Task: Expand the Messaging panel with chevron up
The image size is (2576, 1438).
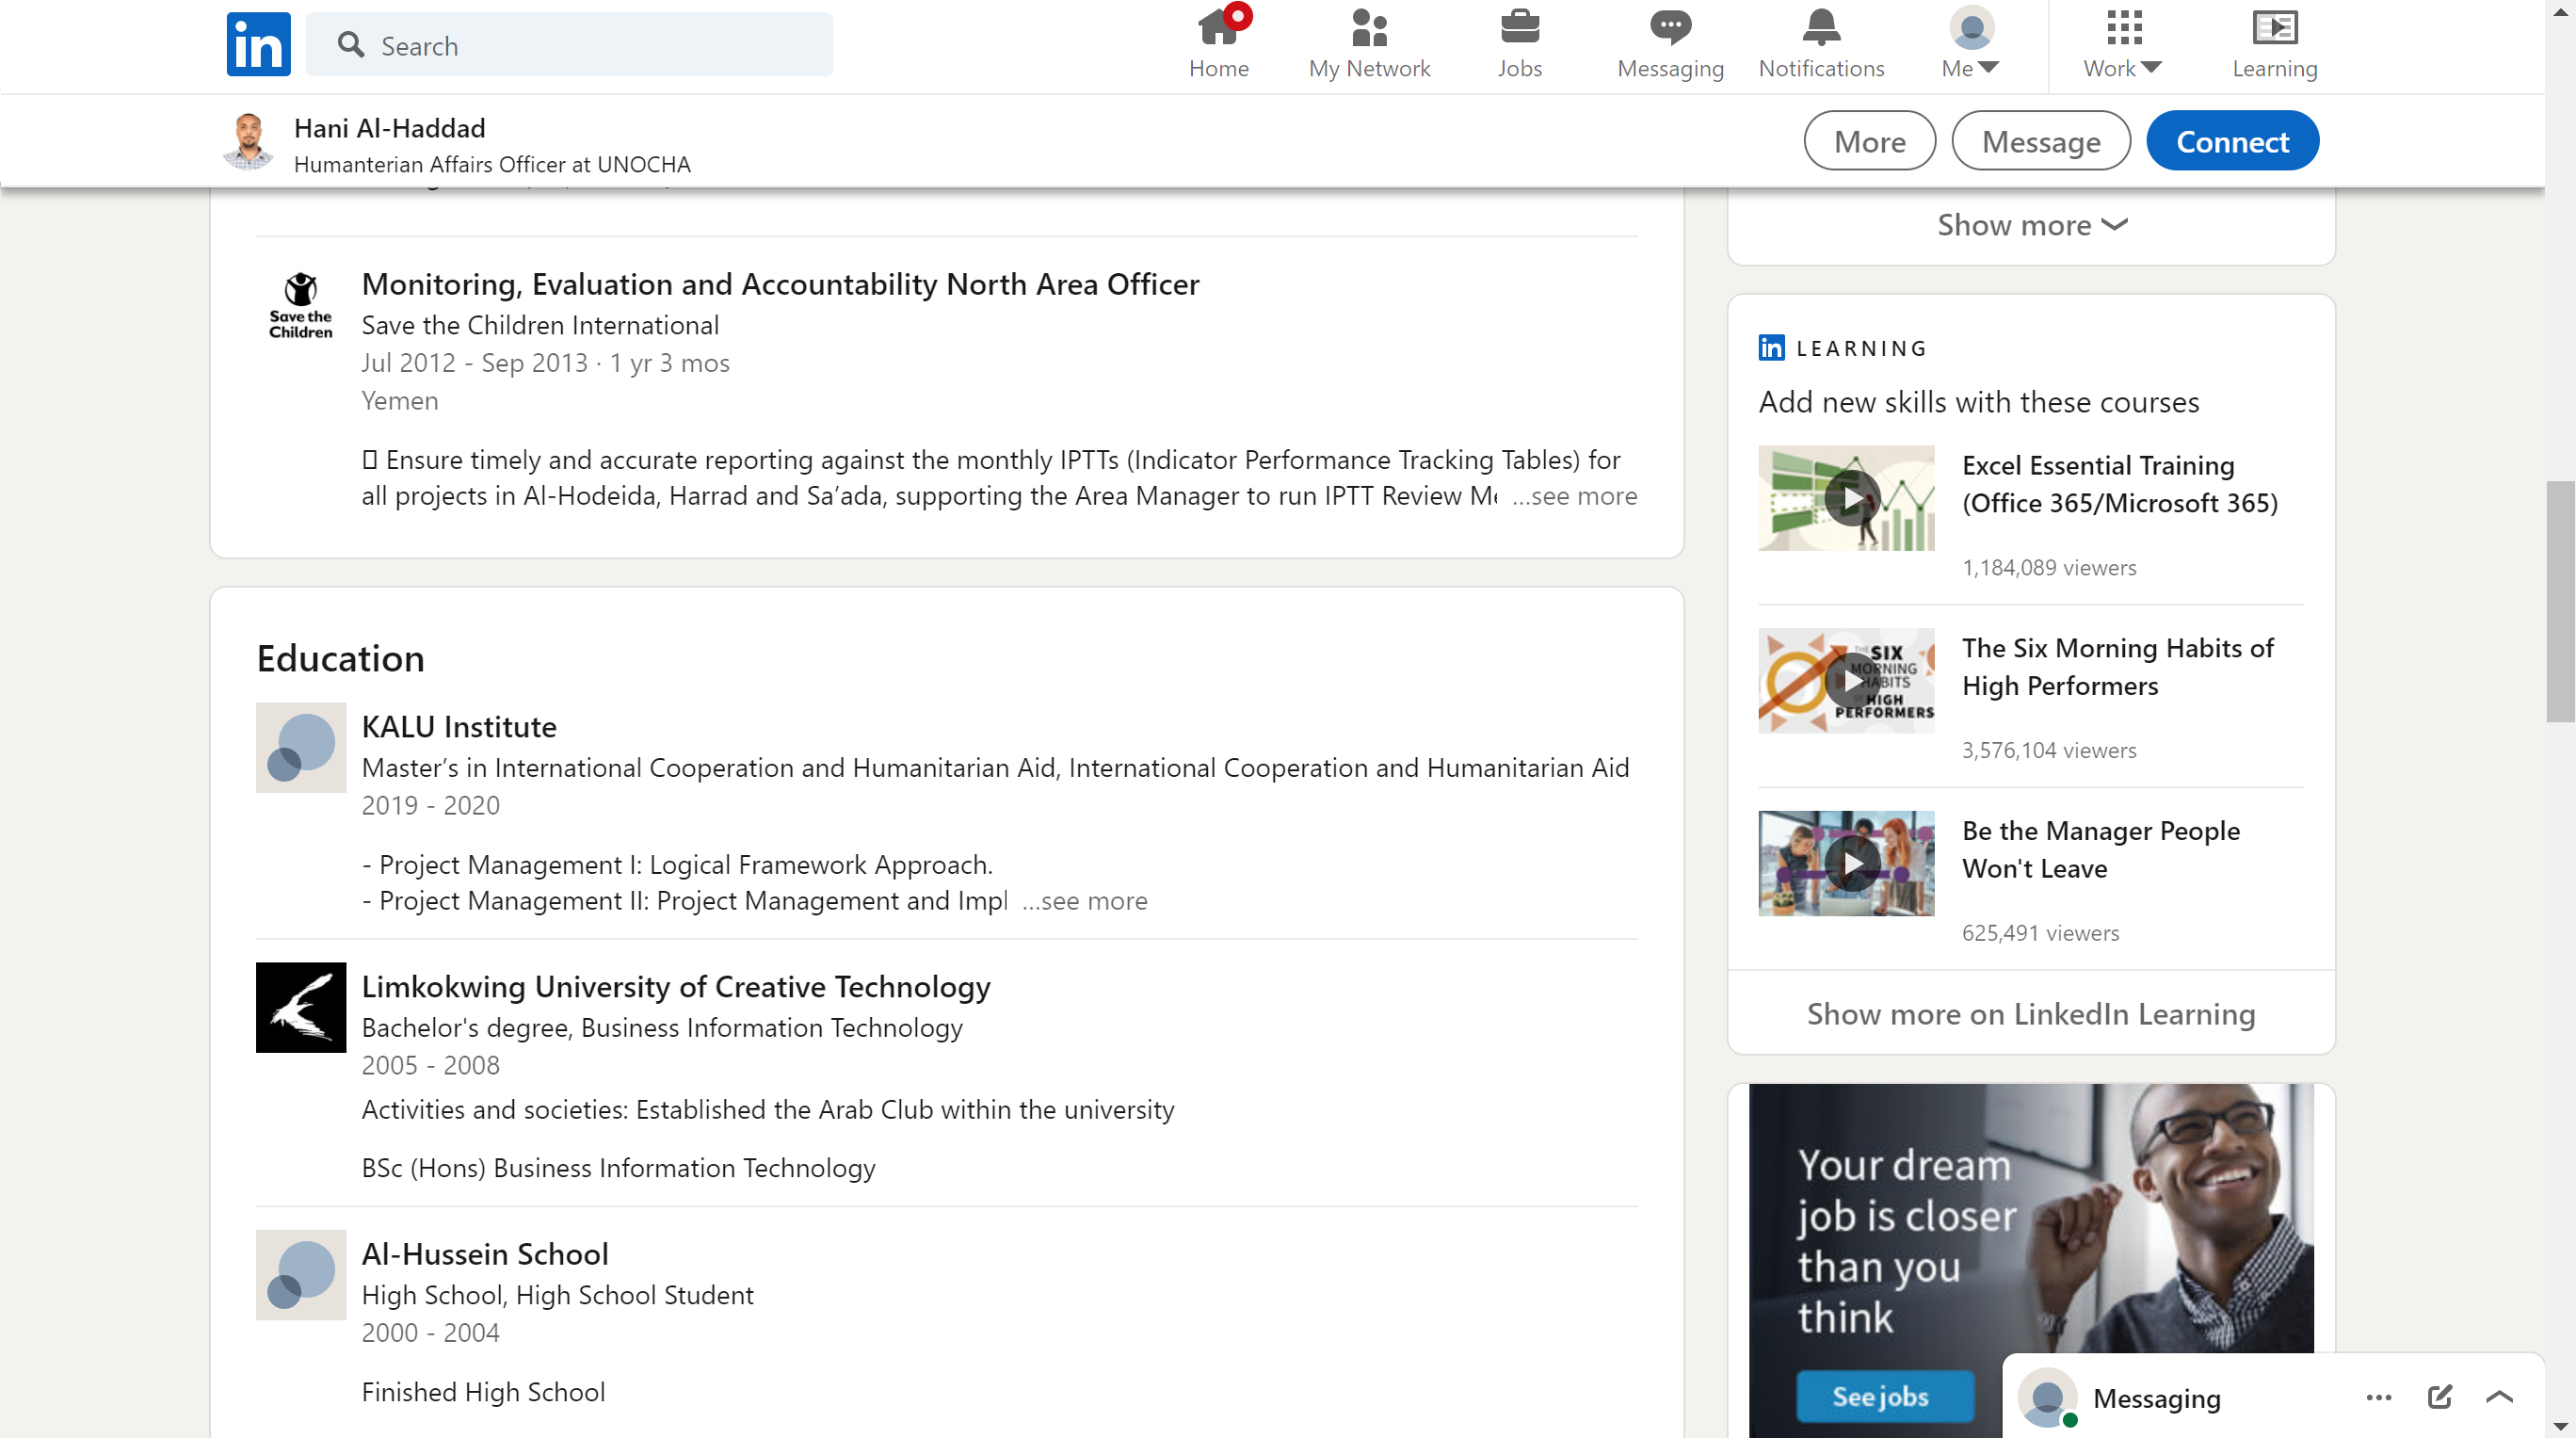Action: (2499, 1397)
